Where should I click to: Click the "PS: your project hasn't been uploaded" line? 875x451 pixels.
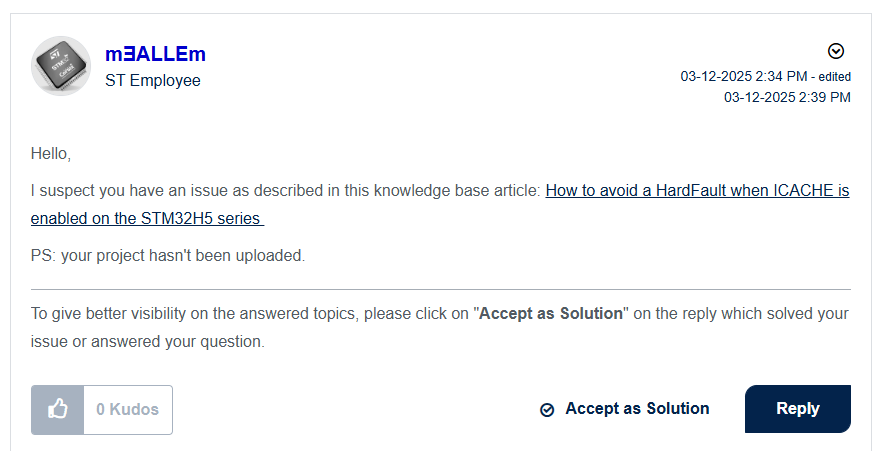167,255
